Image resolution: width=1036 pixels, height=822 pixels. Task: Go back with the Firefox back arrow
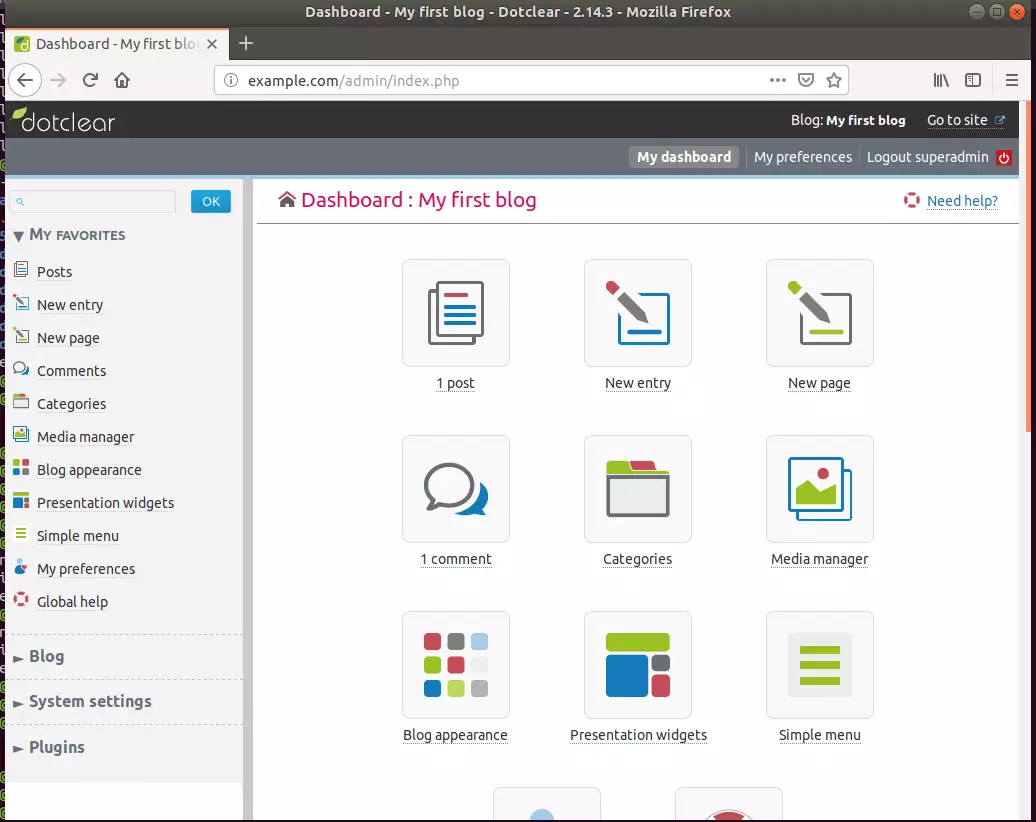(25, 81)
